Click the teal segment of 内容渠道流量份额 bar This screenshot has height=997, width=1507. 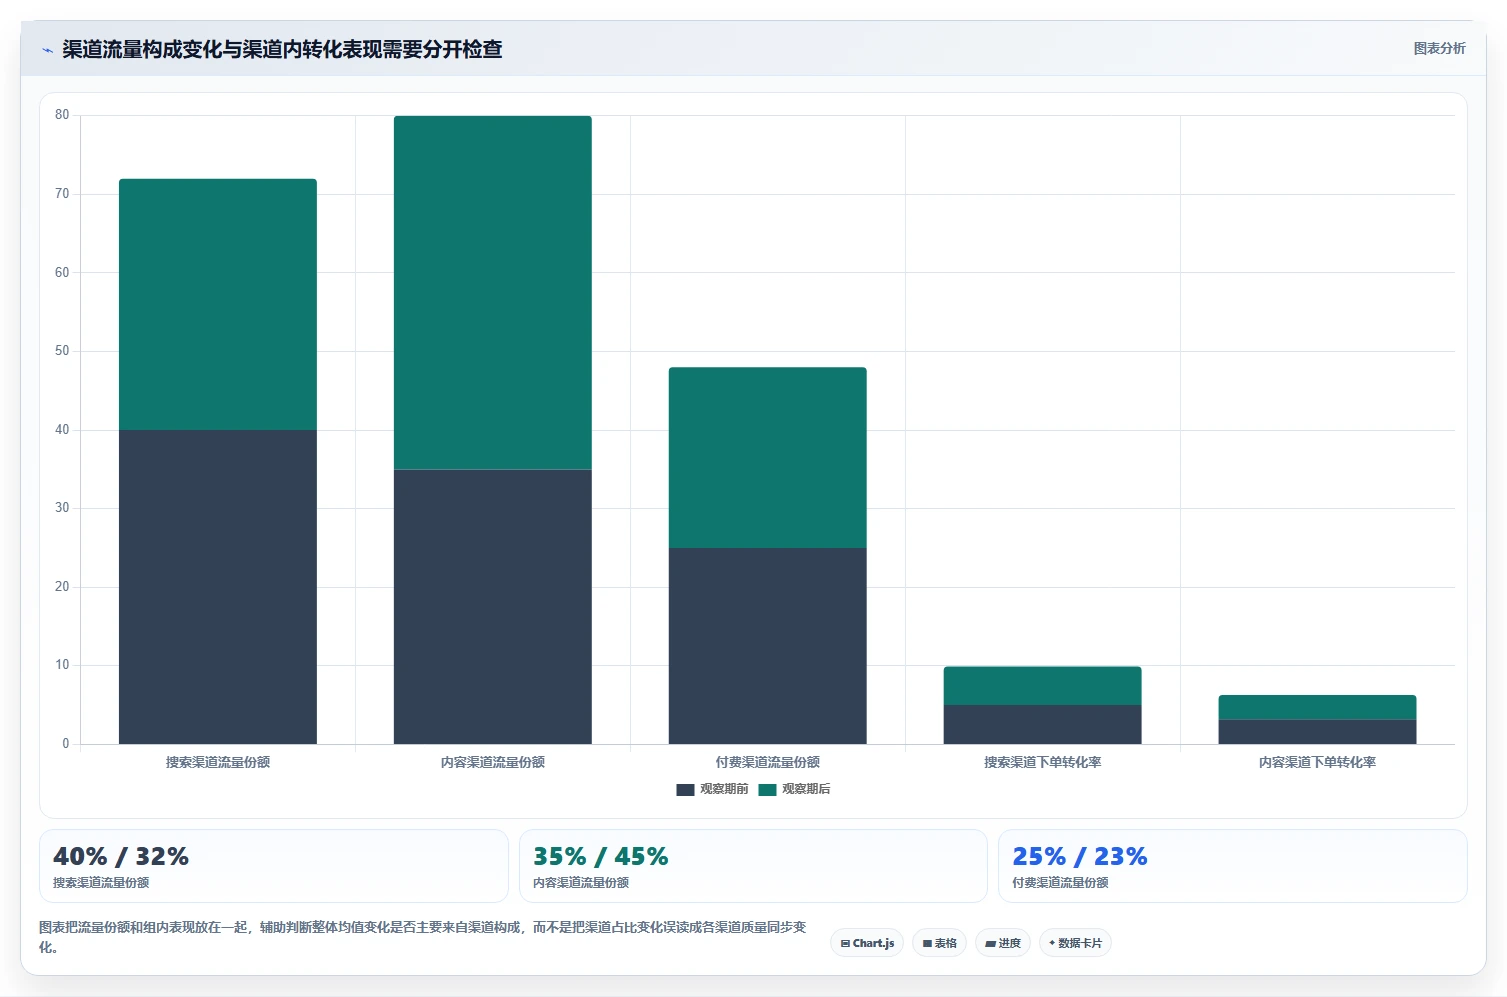tap(493, 293)
